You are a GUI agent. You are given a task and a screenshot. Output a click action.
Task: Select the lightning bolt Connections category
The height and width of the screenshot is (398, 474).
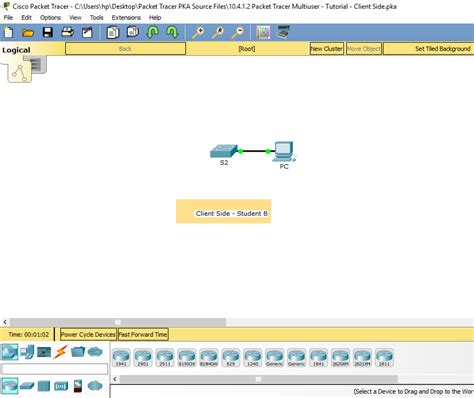(x=60, y=352)
